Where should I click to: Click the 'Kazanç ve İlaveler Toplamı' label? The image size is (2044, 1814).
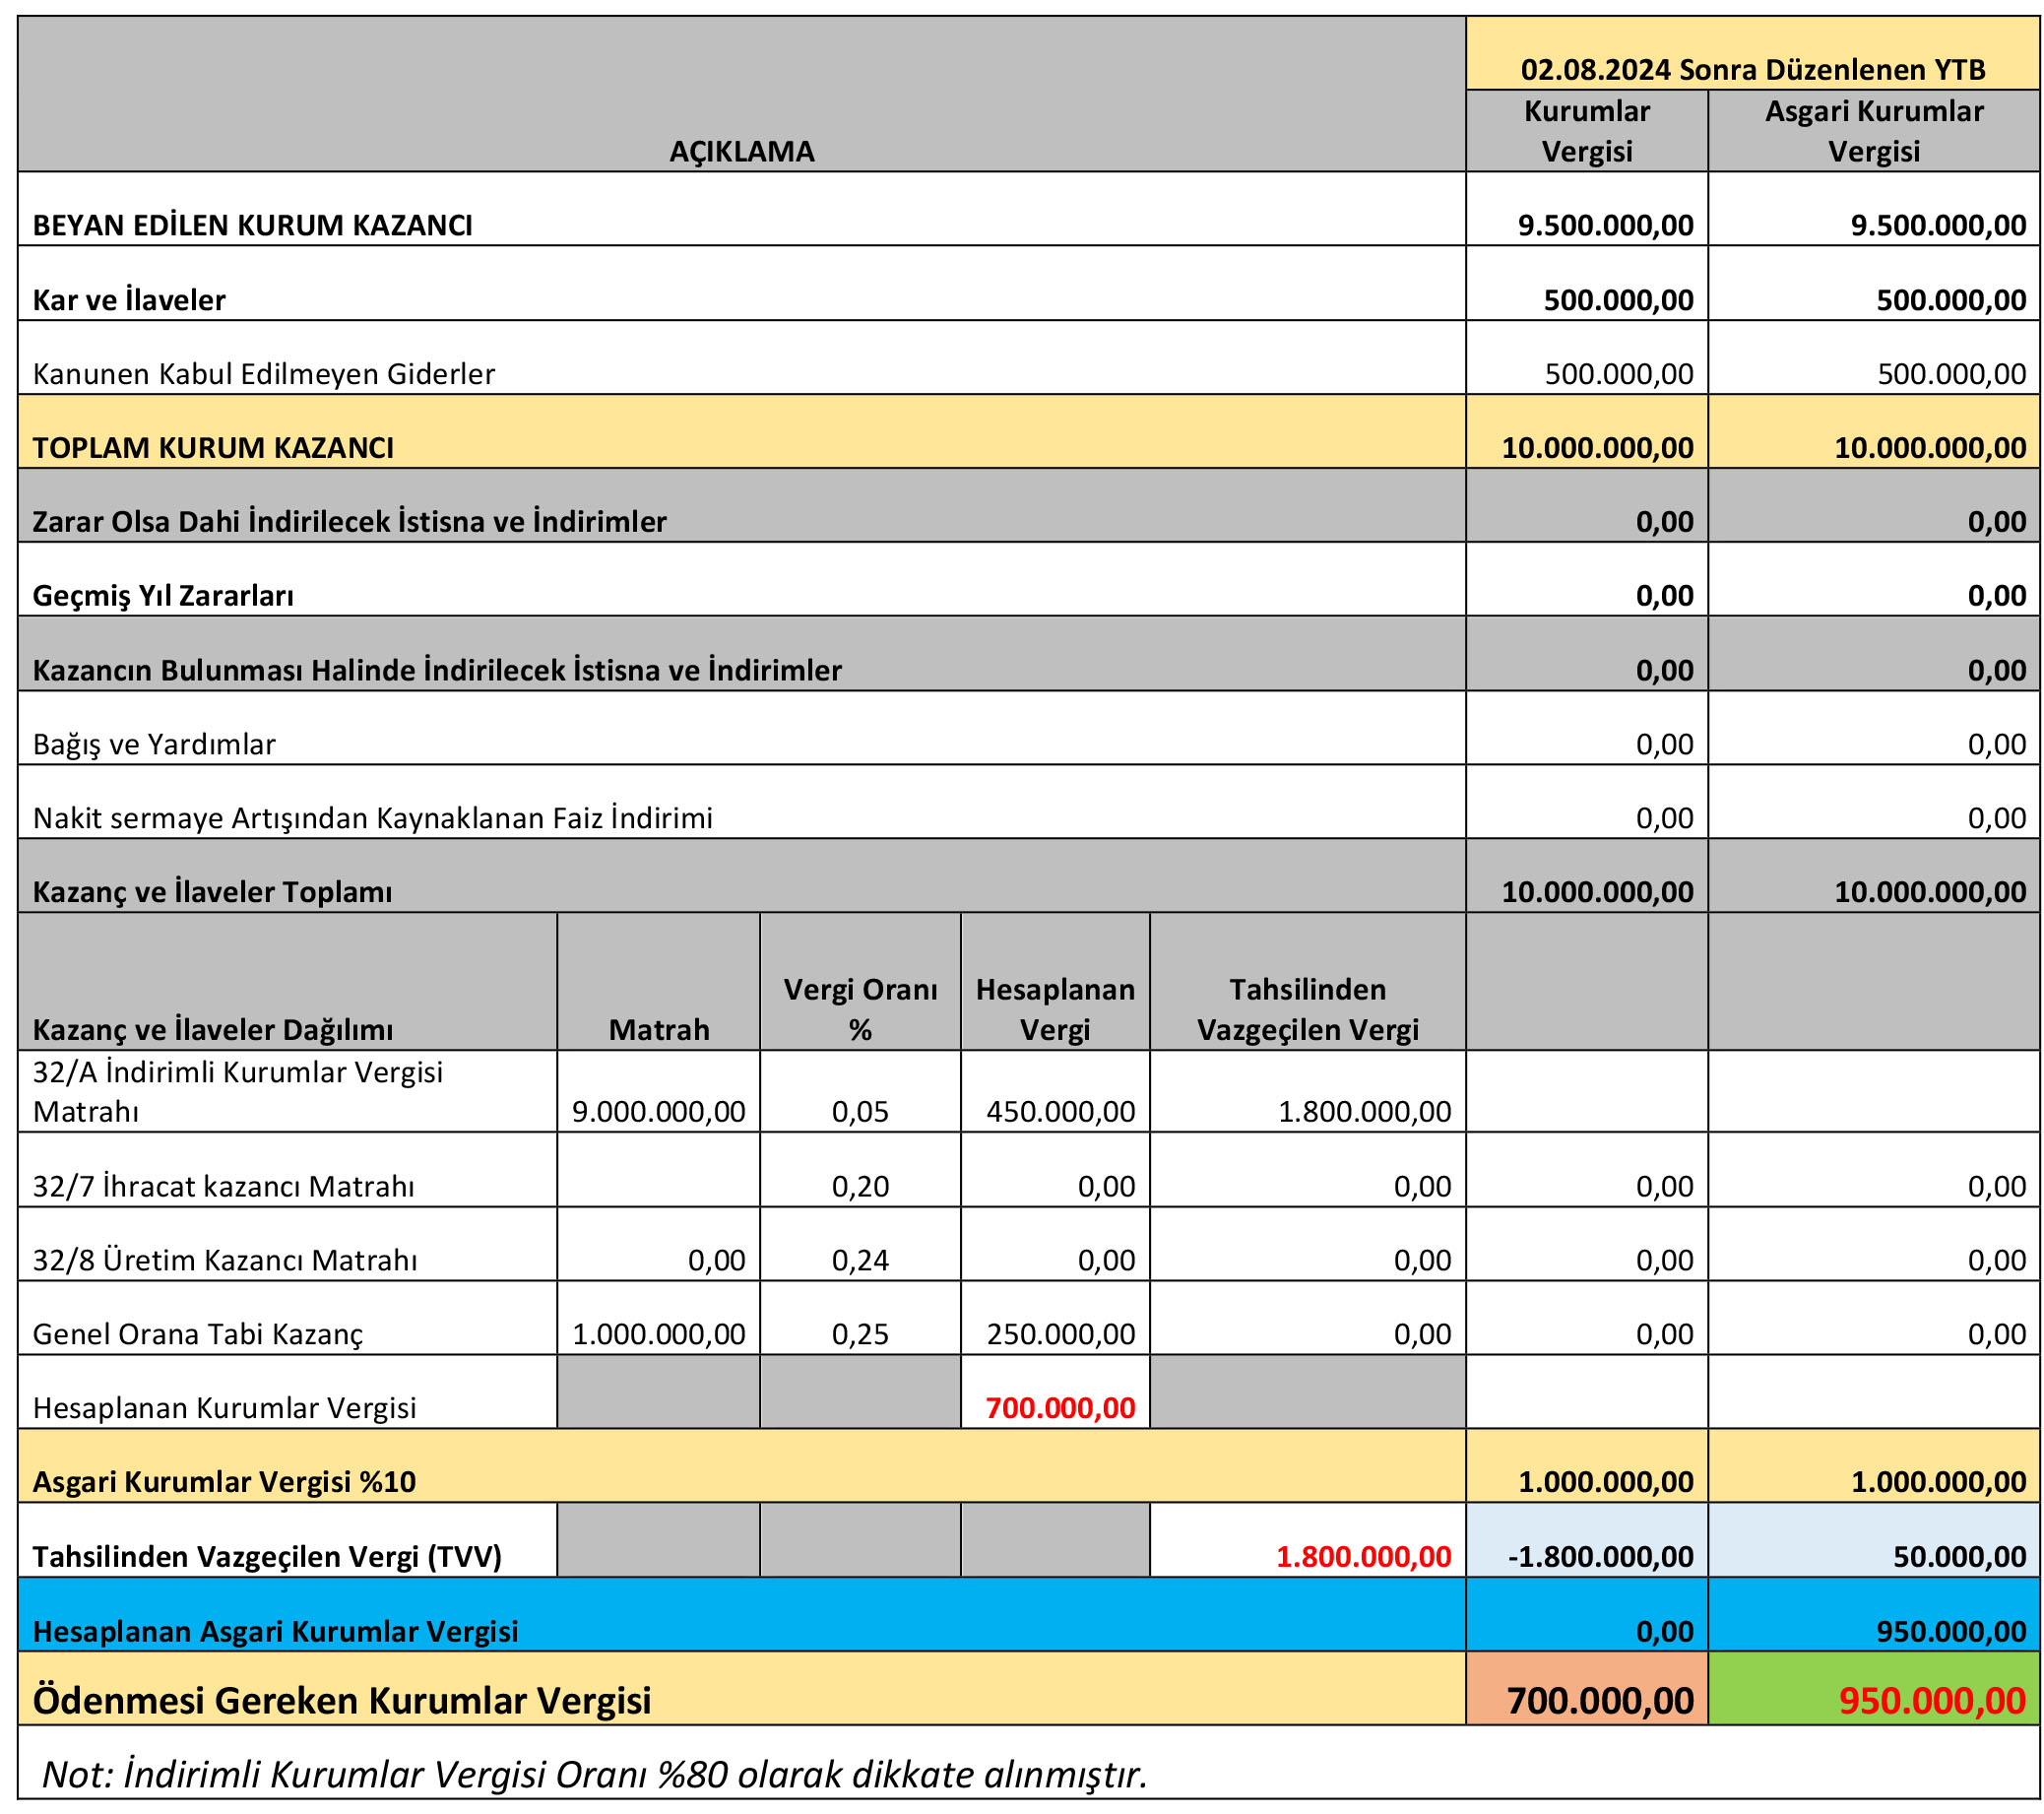(x=212, y=892)
